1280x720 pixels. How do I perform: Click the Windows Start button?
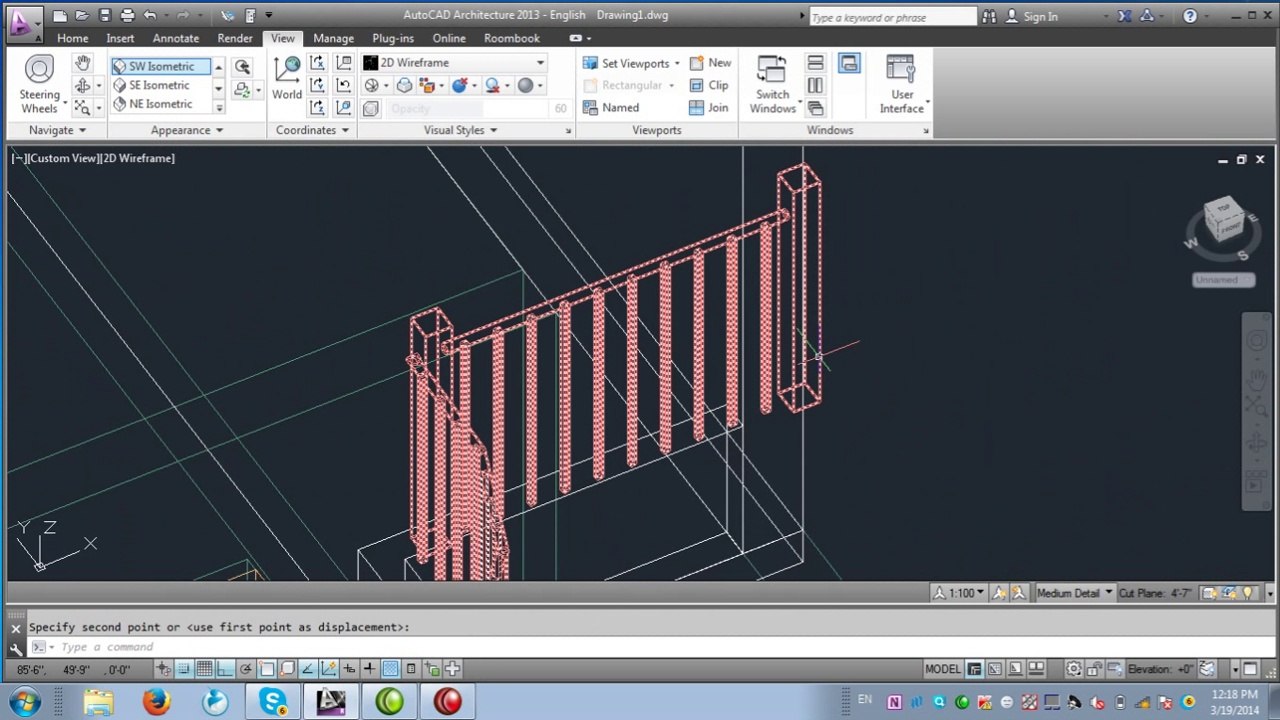(24, 701)
